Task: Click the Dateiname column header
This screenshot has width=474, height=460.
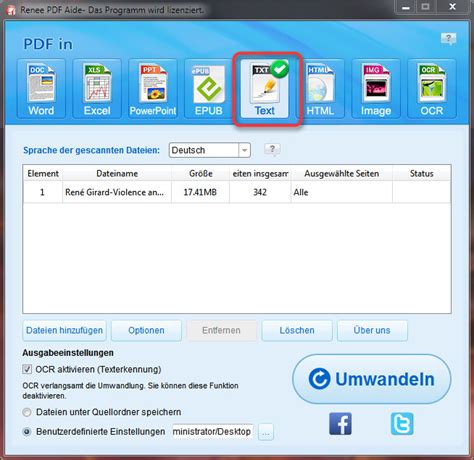Action: pyautogui.click(x=117, y=174)
